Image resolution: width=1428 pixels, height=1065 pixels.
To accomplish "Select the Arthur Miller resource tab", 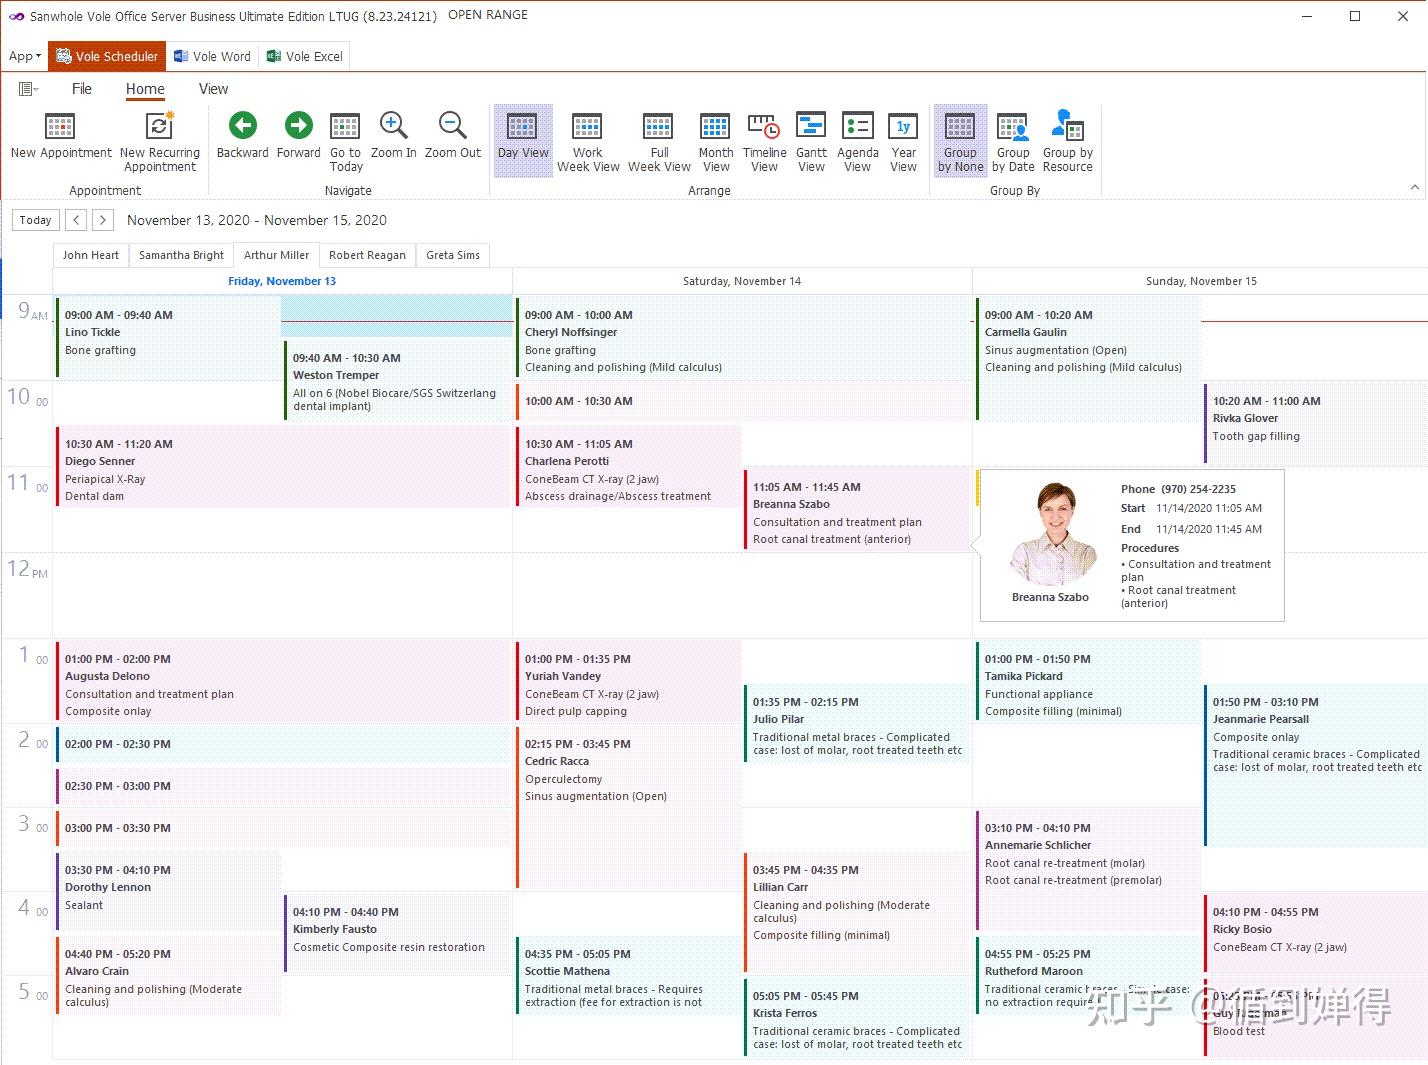I will click(x=276, y=255).
